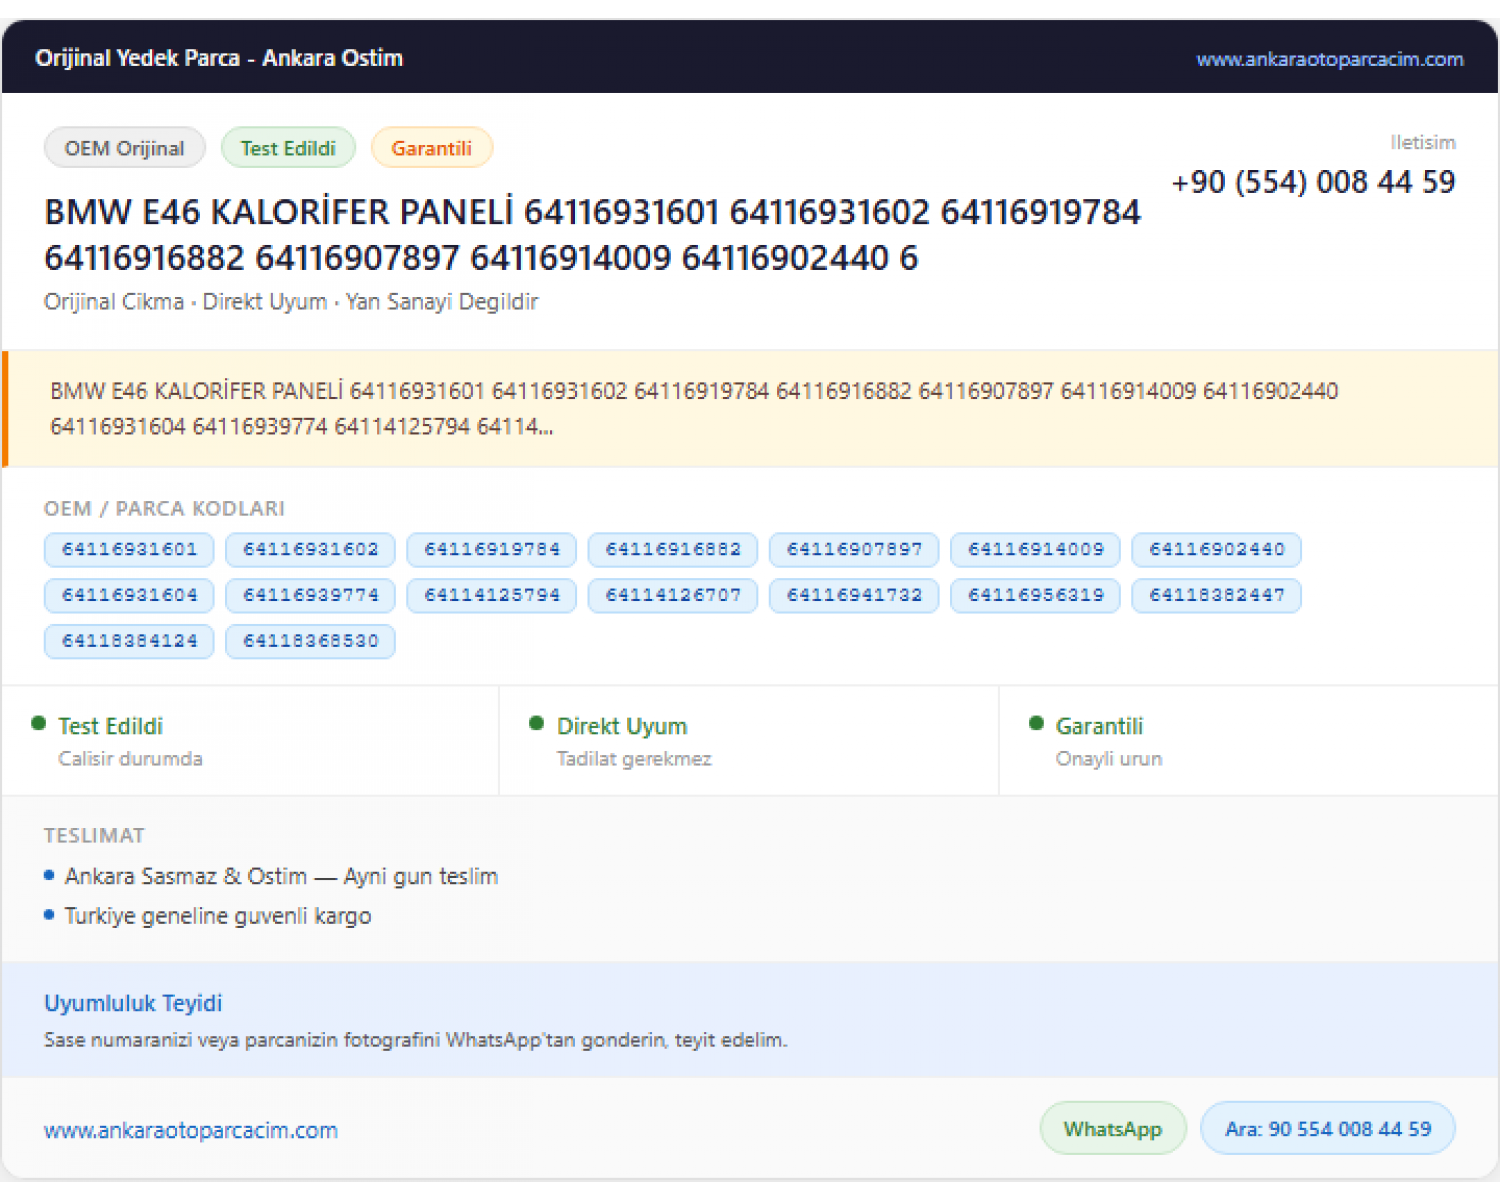Select the orange Garantili badge
The image size is (1500, 1200).
(x=431, y=148)
